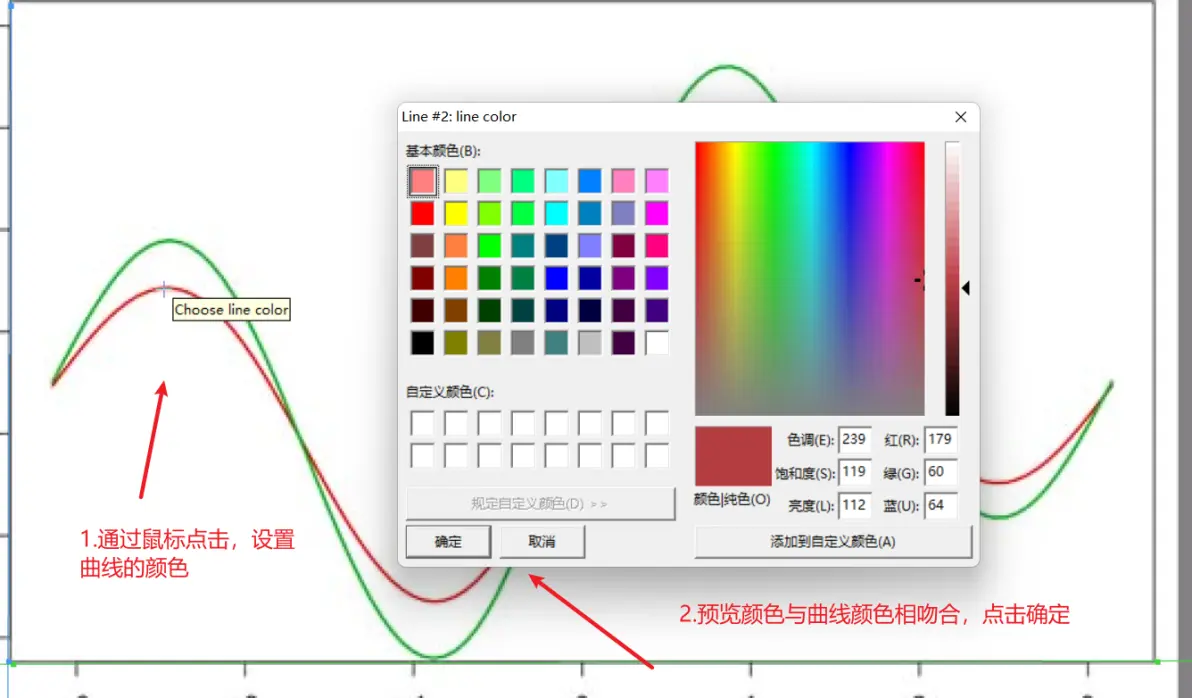Viewport: 1192px width, 698px height.
Task: Select the hot pink swatch in third row
Action: [x=657, y=246]
